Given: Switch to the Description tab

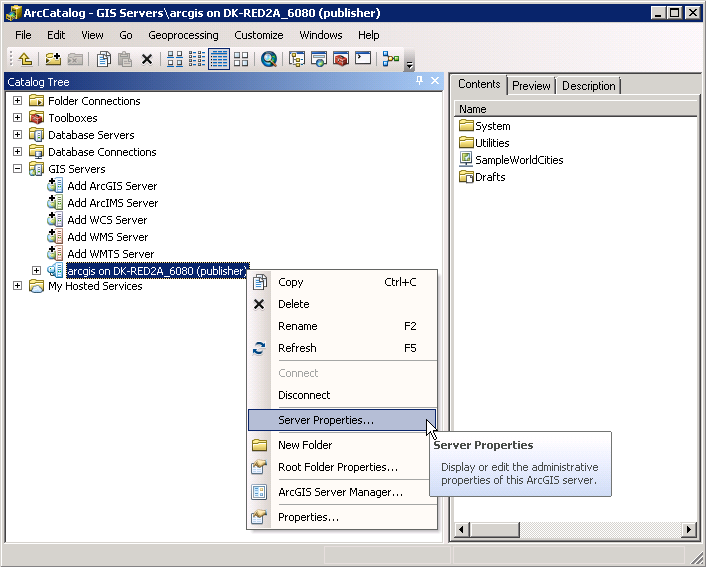Looking at the screenshot, I should pyautogui.click(x=588, y=86).
